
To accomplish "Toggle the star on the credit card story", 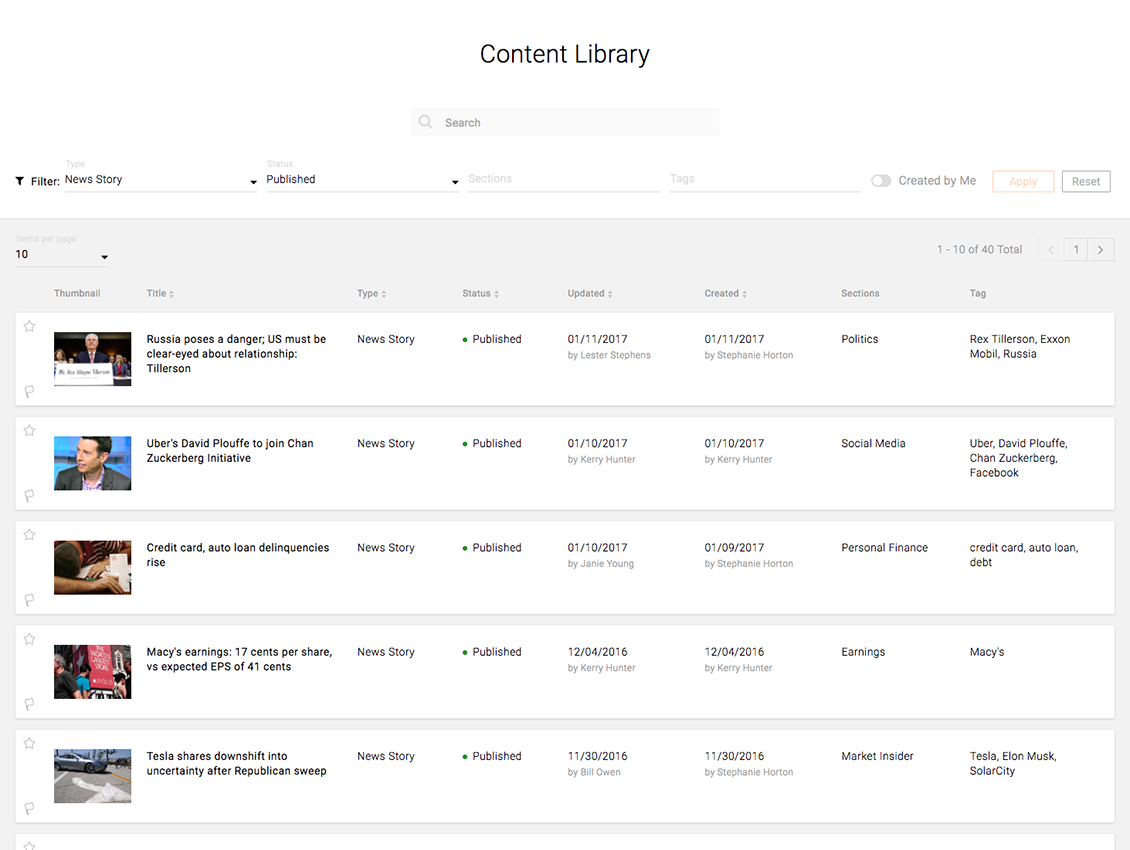I will (29, 534).
